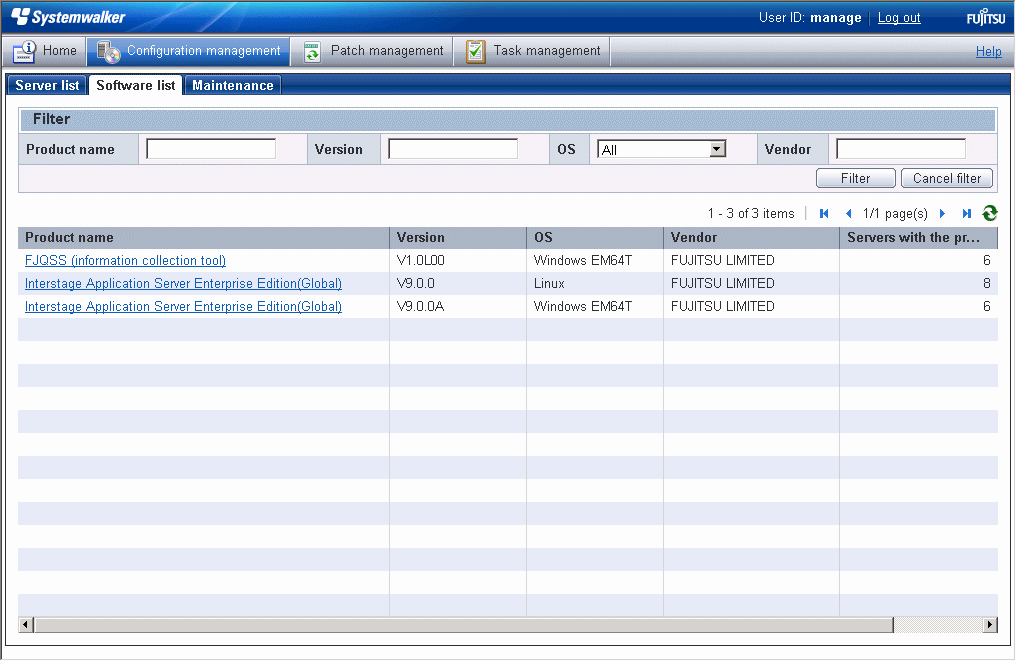Viewport: 1016px width, 661px height.
Task: Click the Patch management icon
Action: coord(312,51)
